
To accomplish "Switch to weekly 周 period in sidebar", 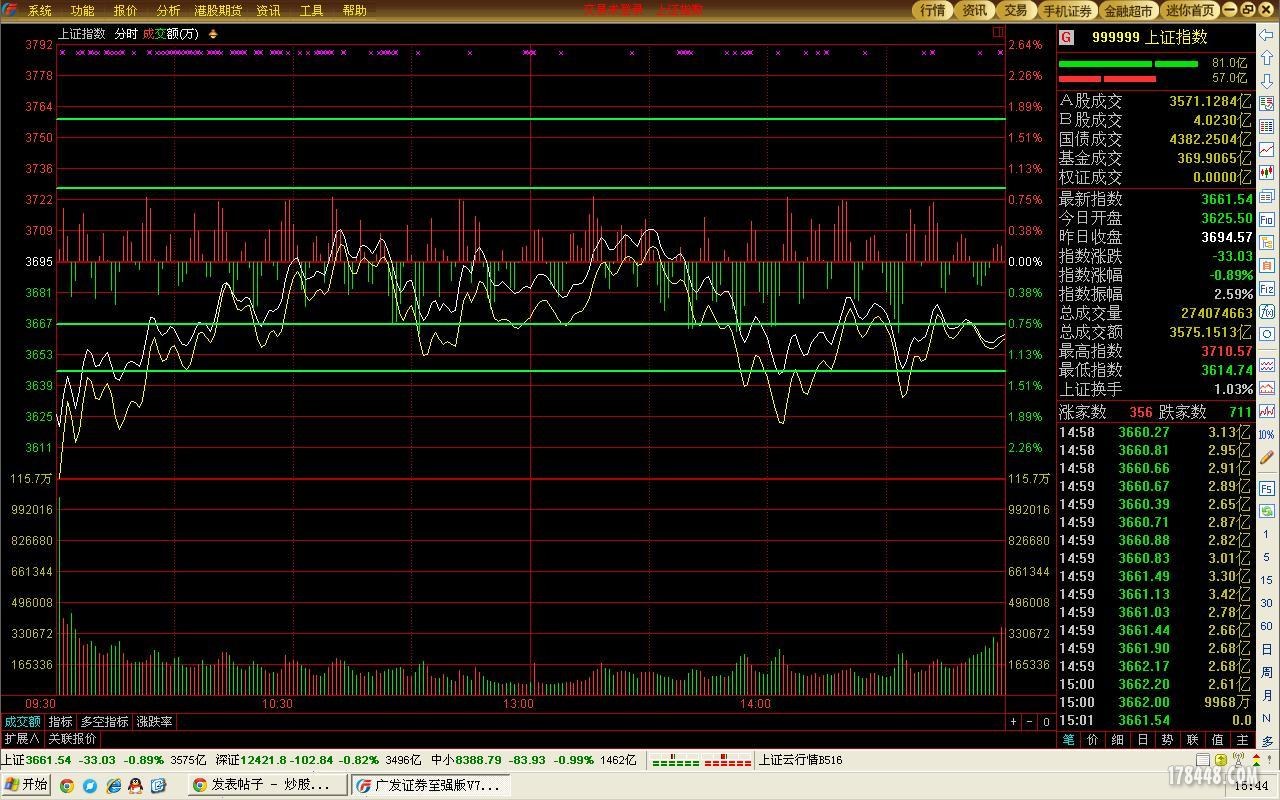I will click(x=1266, y=671).
